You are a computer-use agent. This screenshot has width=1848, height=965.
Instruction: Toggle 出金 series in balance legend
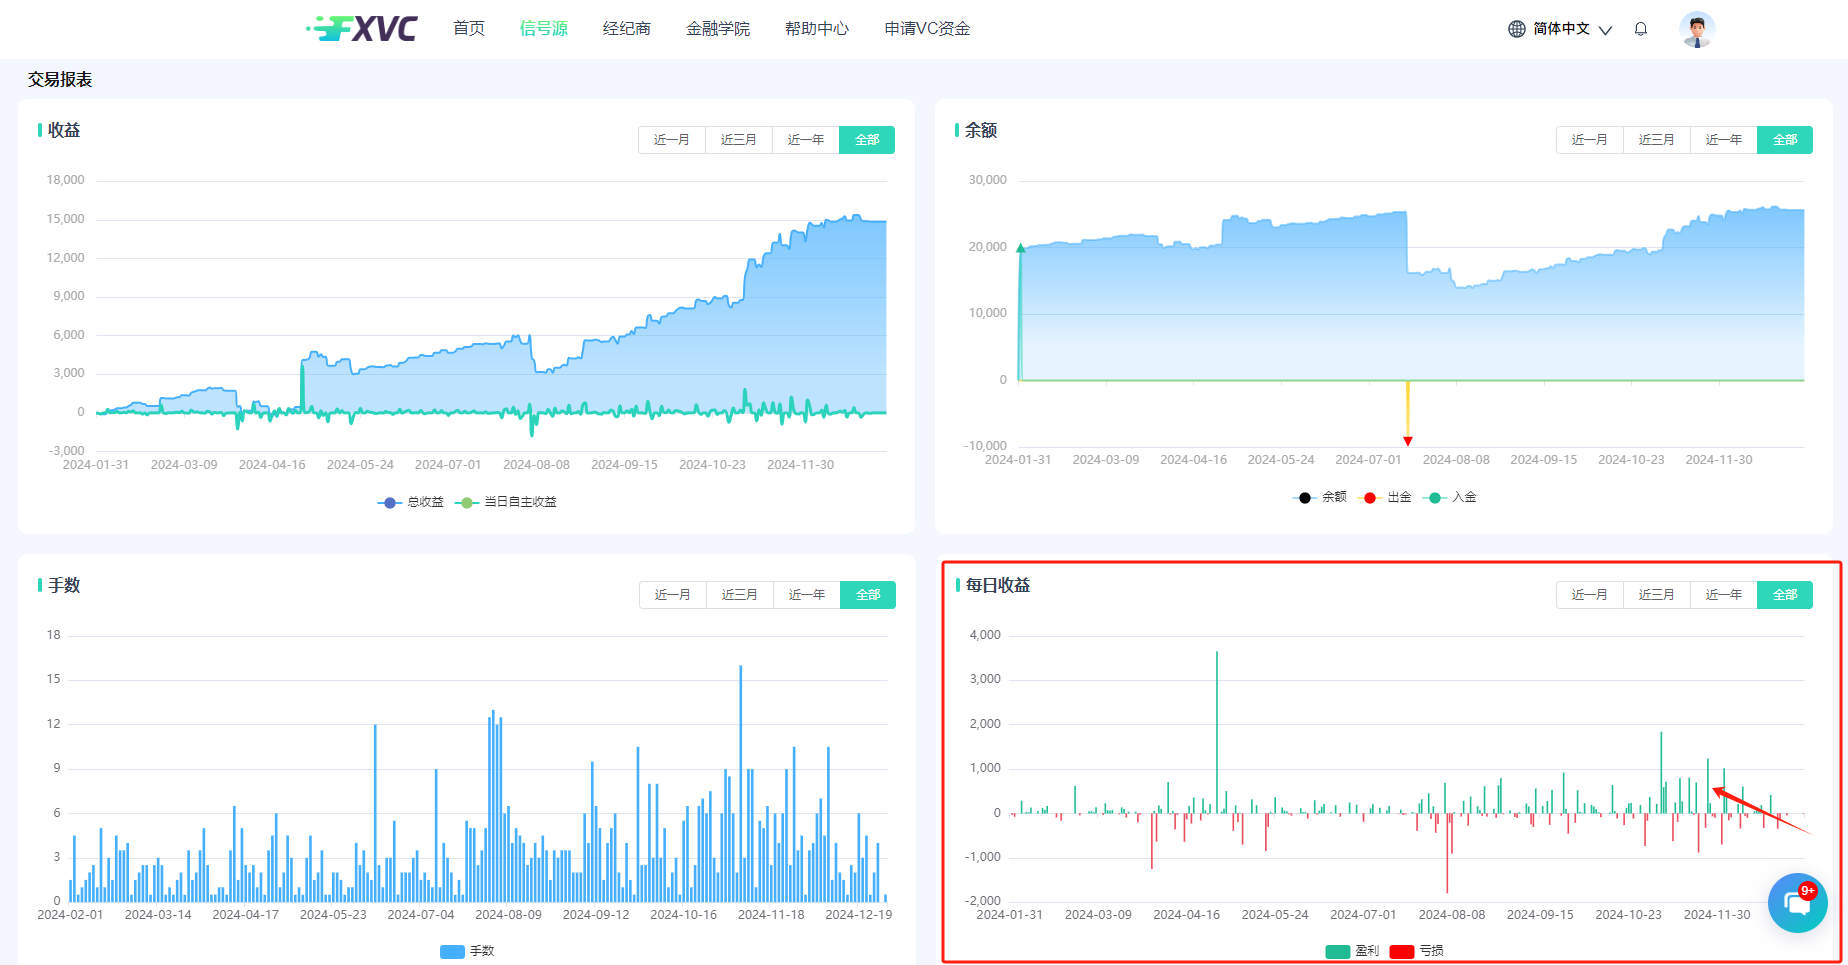(1387, 497)
